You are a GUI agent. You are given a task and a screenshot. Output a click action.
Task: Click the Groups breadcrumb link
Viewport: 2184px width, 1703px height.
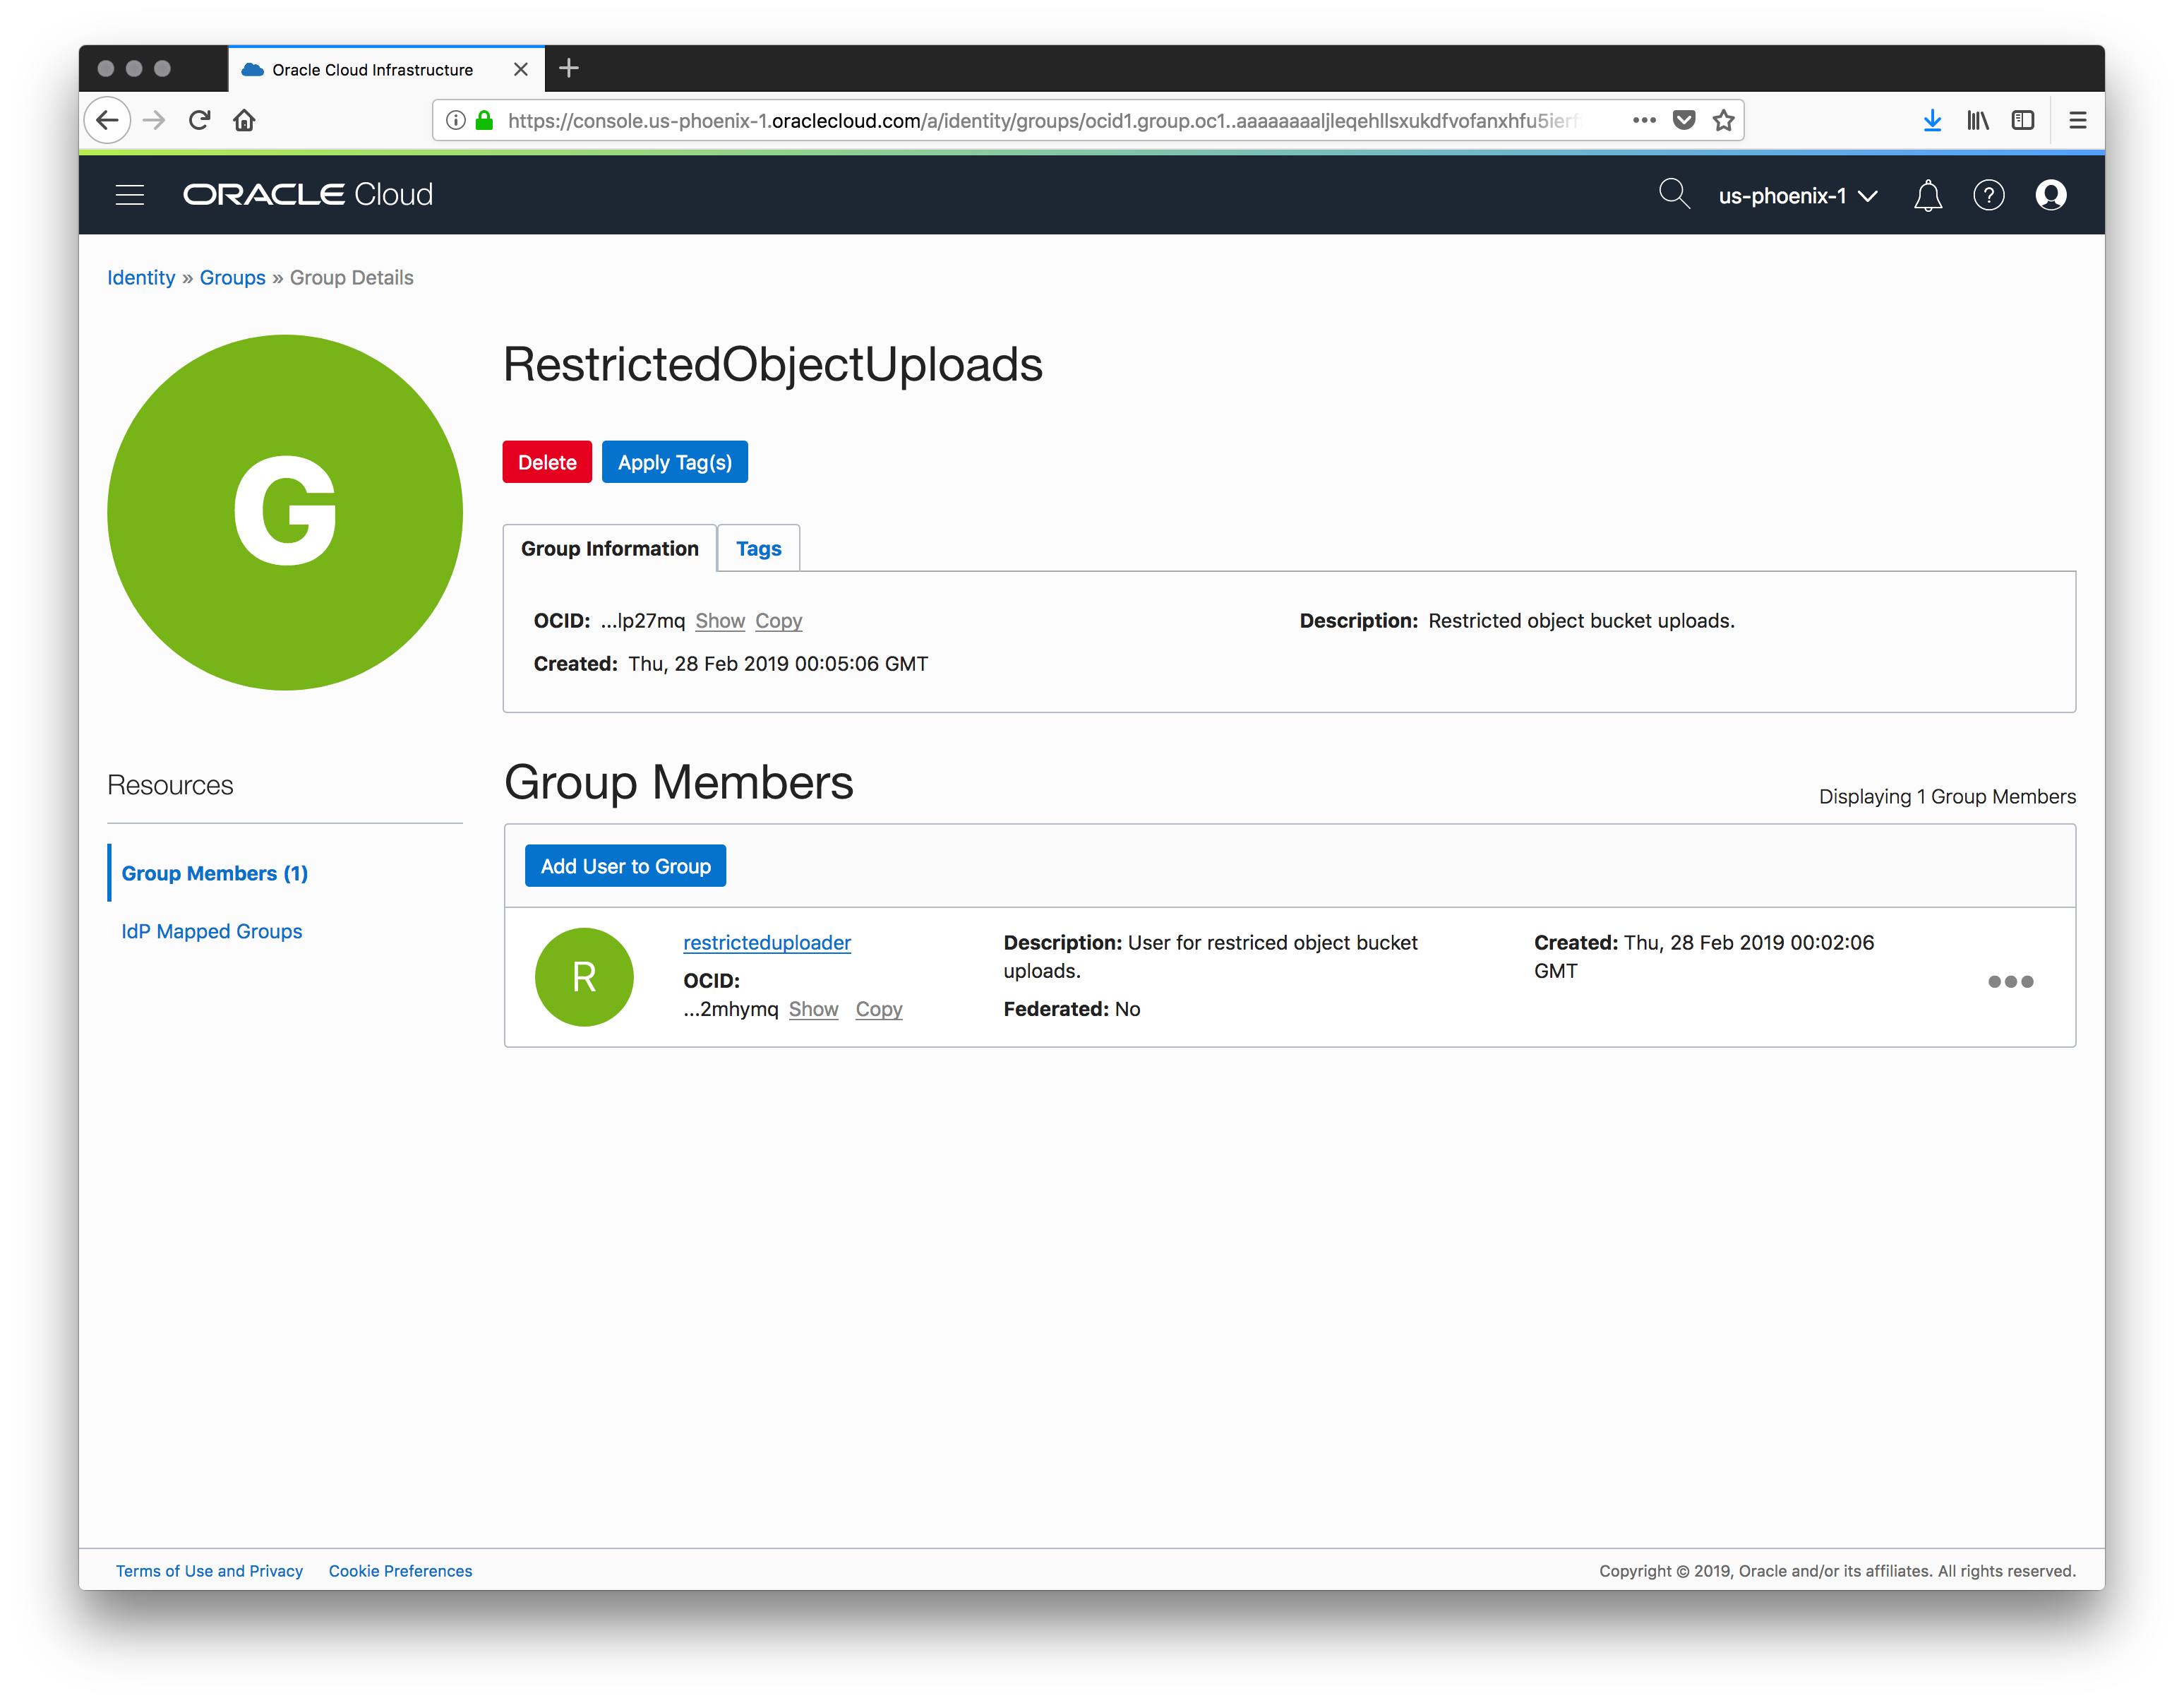tap(232, 278)
